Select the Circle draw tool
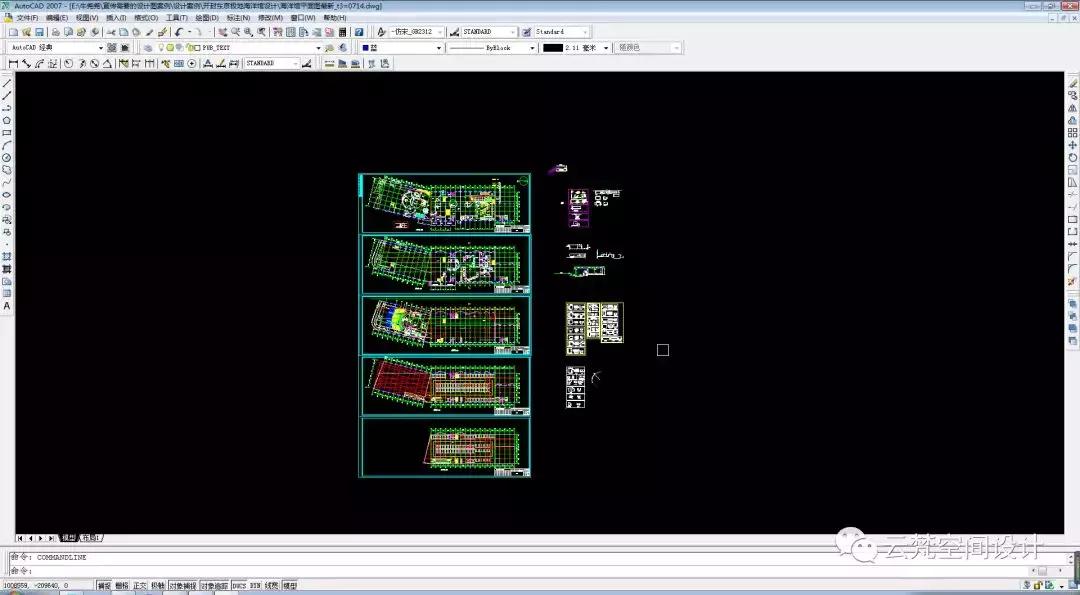The width and height of the screenshot is (1080, 595). pos(7,158)
